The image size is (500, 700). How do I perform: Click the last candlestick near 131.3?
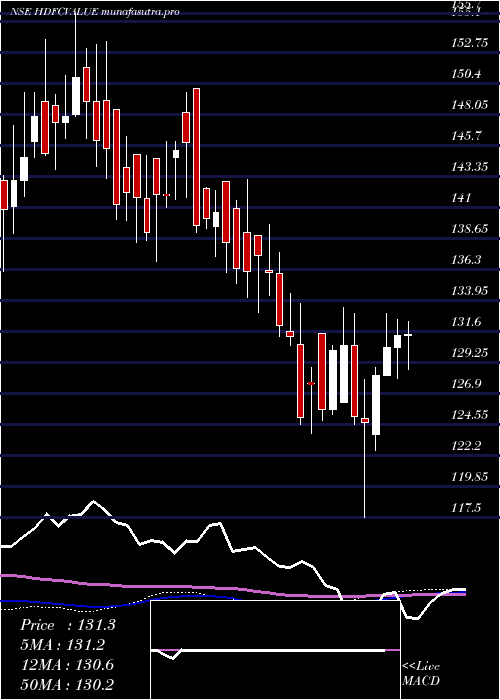(408, 345)
